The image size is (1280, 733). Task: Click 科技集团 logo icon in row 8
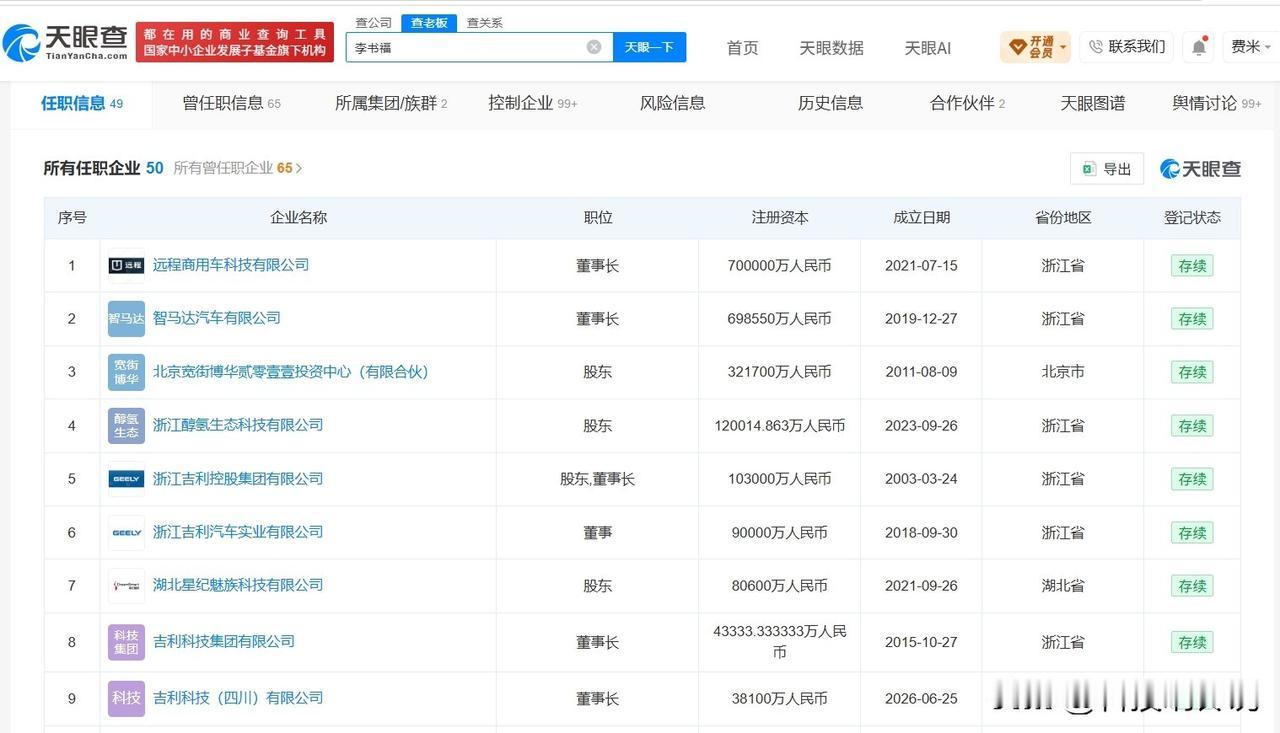126,642
